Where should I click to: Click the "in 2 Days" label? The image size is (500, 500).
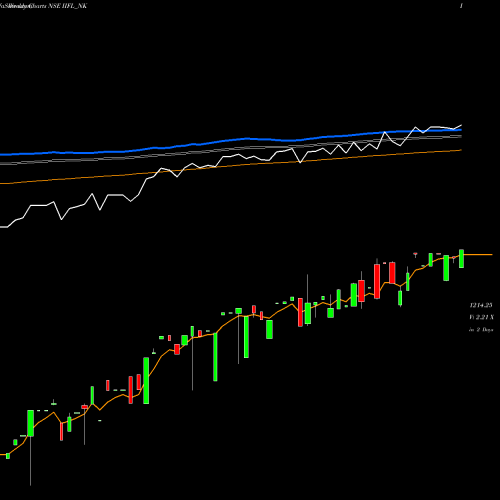click(481, 330)
